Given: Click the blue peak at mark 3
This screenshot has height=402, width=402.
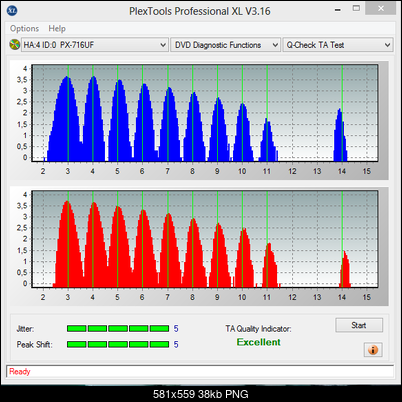Looking at the screenshot, I should click(x=66, y=119).
